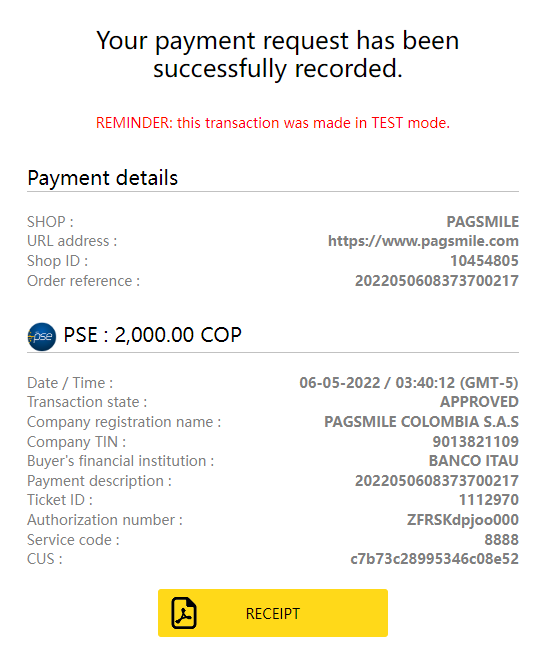Open the https://www.pagsmile.com URL
This screenshot has height=647, width=539.
click(423, 241)
